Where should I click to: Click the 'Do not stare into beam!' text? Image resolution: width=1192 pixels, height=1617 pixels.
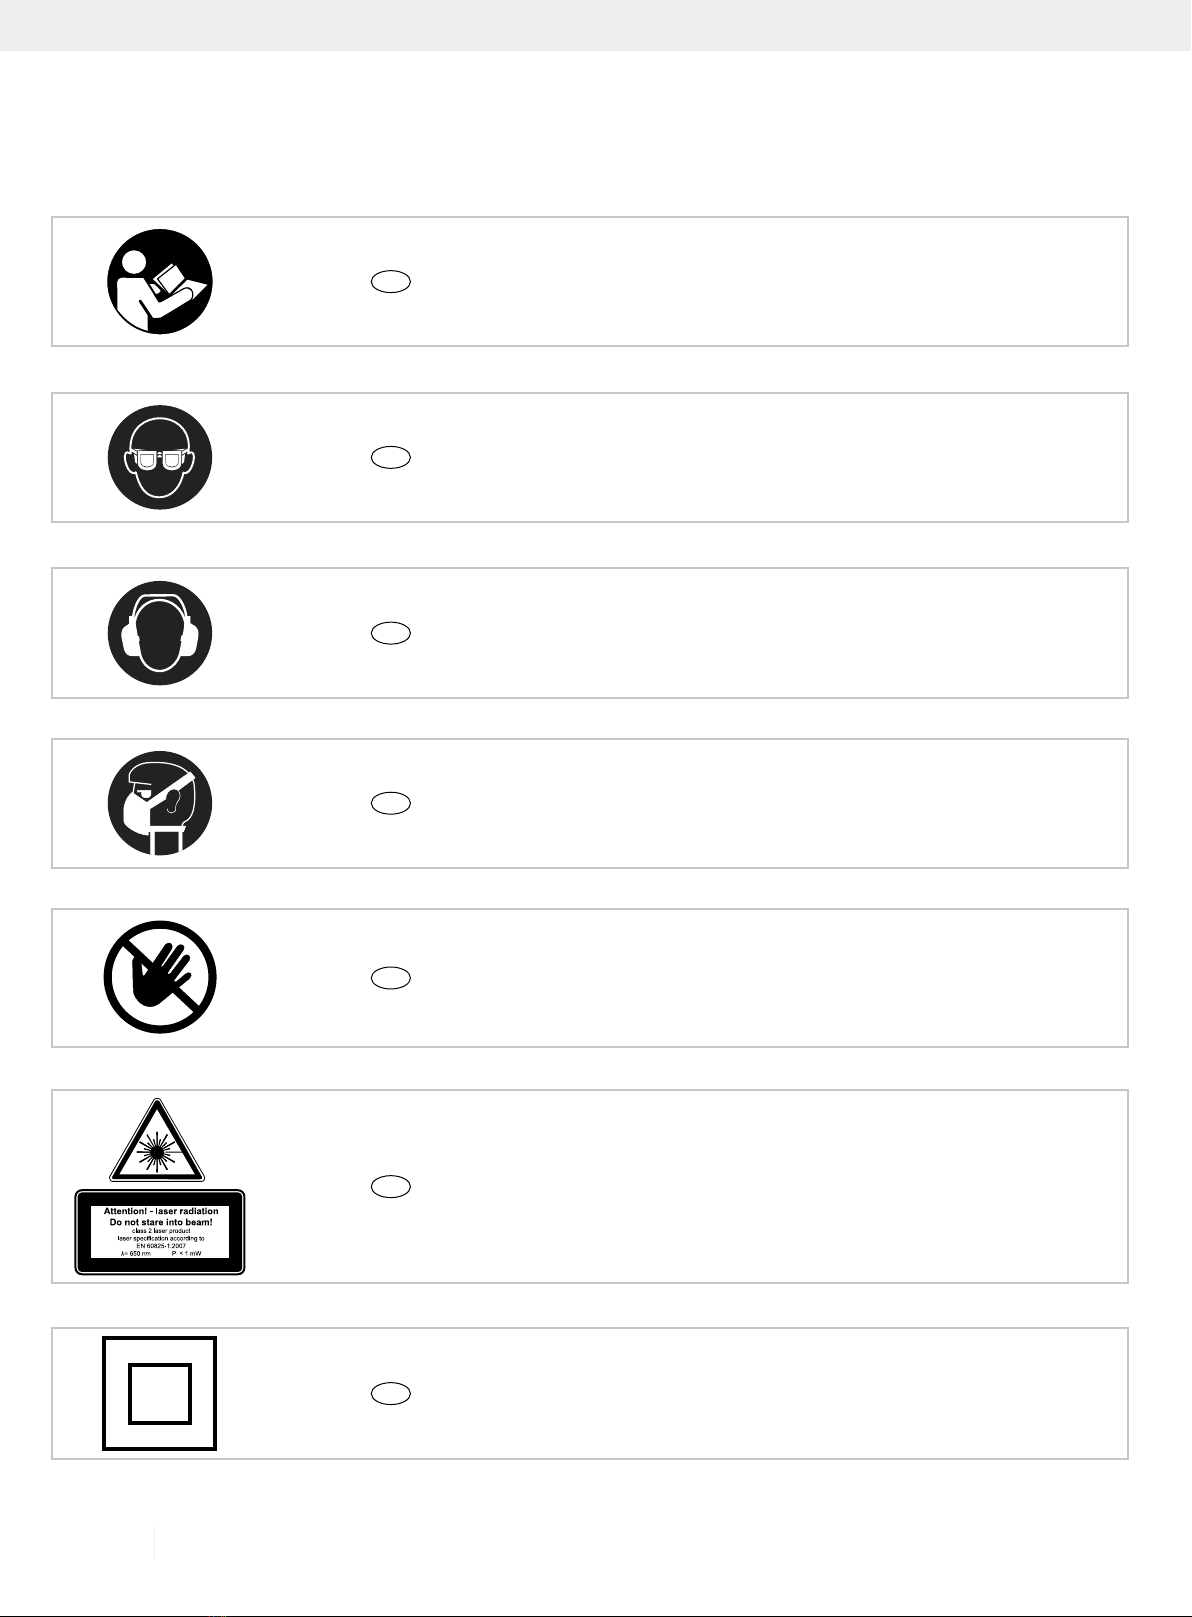[161, 1222]
